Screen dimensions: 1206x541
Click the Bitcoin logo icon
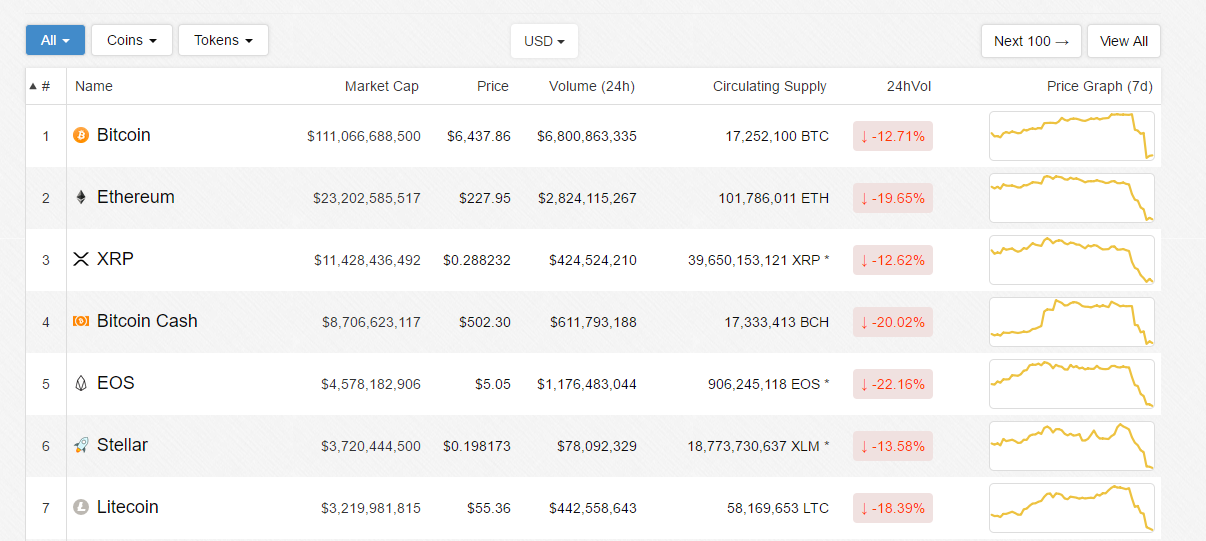click(81, 135)
